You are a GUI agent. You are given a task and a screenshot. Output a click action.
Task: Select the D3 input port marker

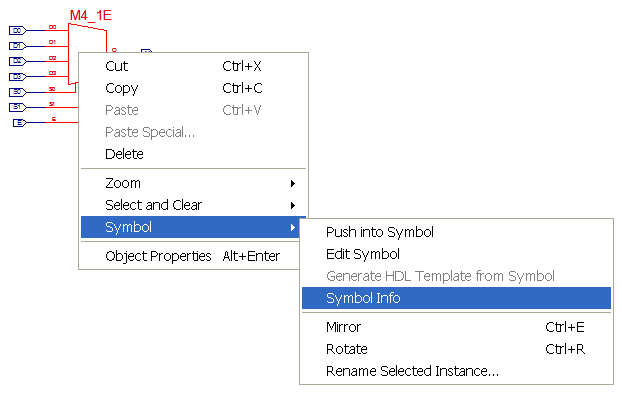pyautogui.click(x=17, y=77)
